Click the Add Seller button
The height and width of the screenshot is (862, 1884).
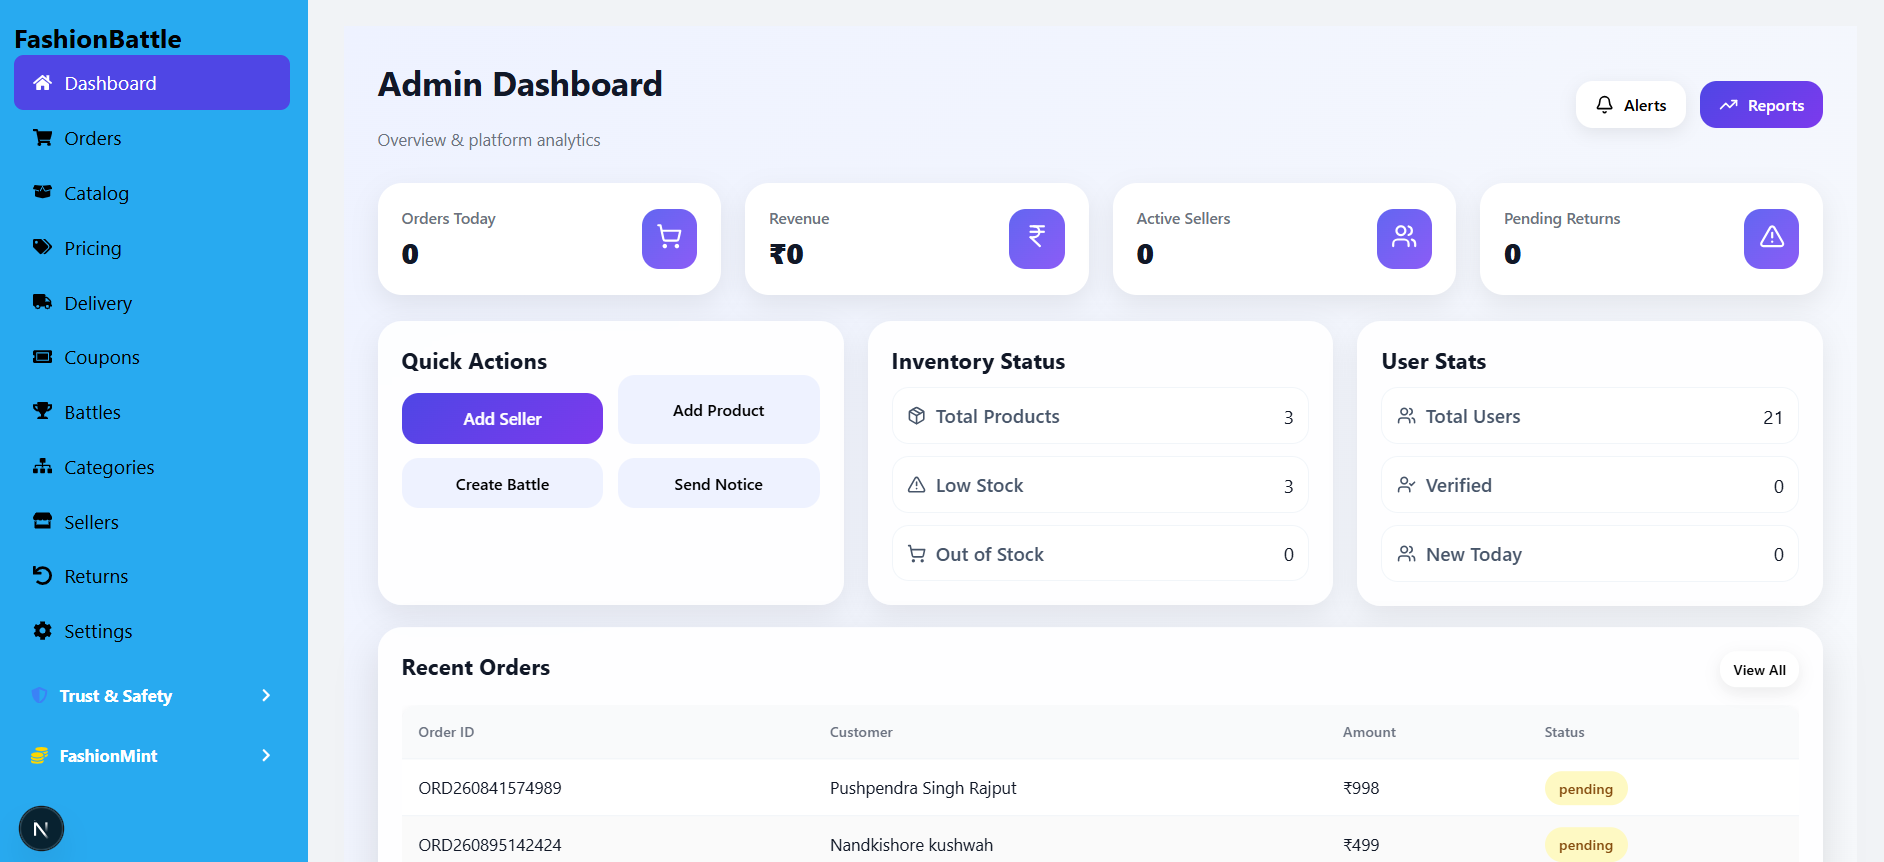pos(502,418)
